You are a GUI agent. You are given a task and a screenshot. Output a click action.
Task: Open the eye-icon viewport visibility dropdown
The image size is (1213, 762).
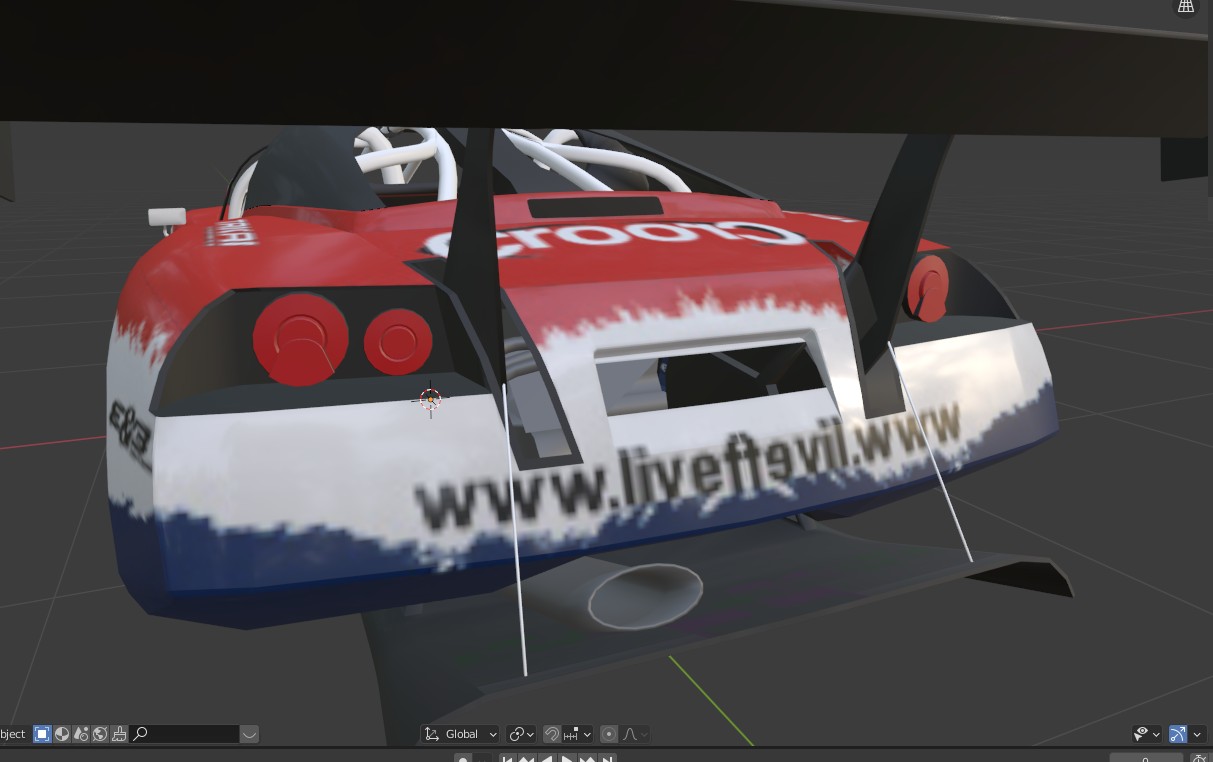click(1146, 734)
